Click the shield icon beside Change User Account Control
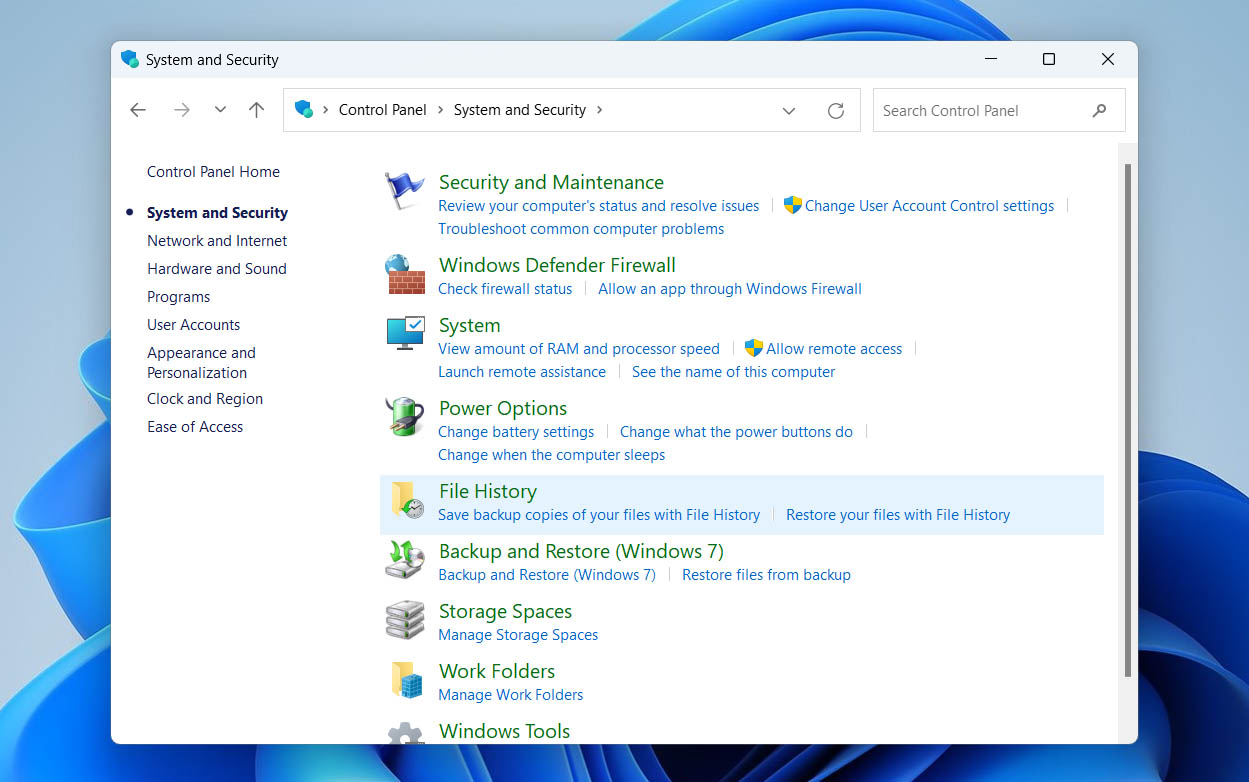1249x782 pixels. 793,205
